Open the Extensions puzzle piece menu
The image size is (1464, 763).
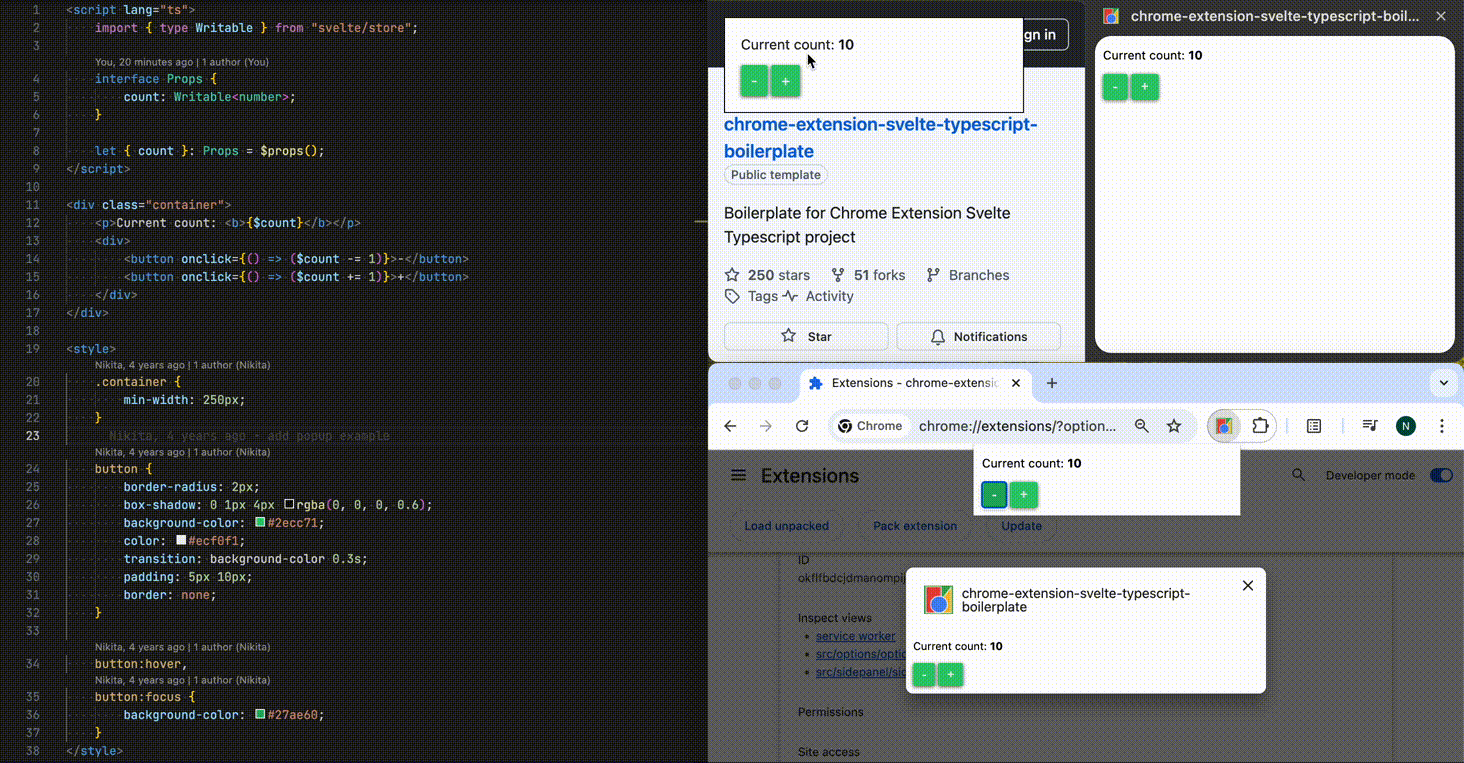click(1260, 426)
